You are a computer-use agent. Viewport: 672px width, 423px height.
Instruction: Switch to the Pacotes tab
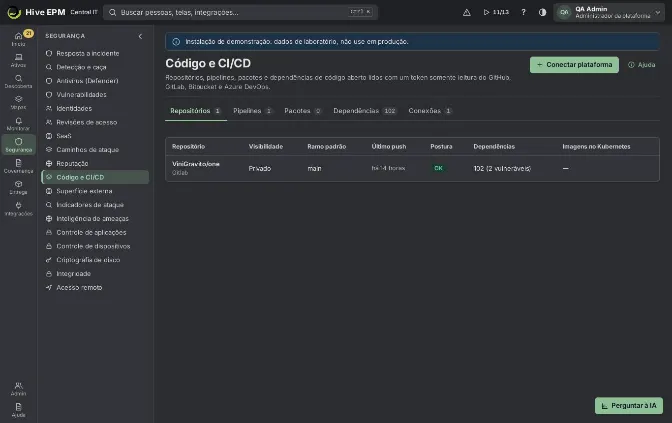[303, 111]
